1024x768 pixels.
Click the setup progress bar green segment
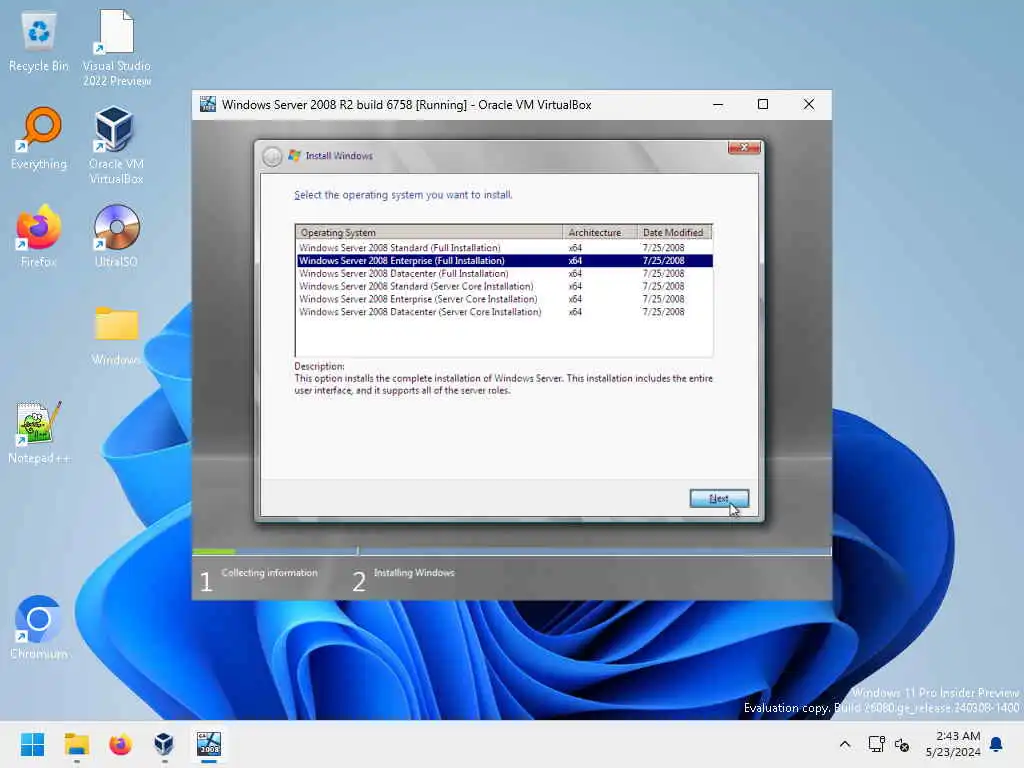point(214,552)
